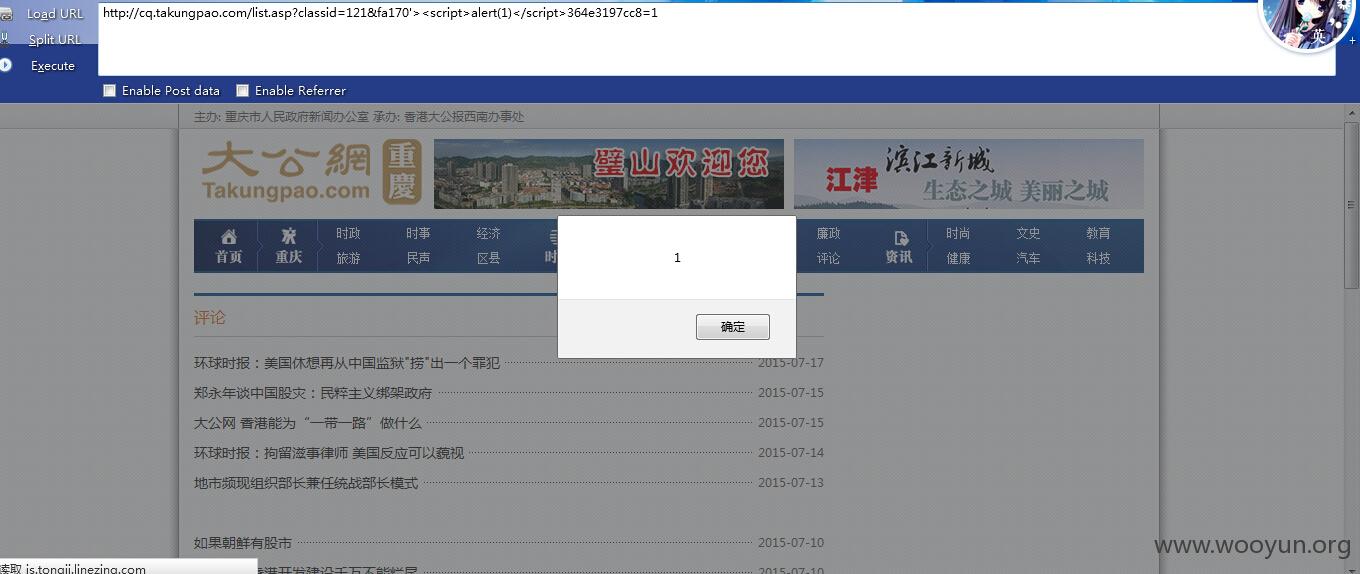Open the 经济 nav item
This screenshot has height=574, width=1360.
pos(488,233)
